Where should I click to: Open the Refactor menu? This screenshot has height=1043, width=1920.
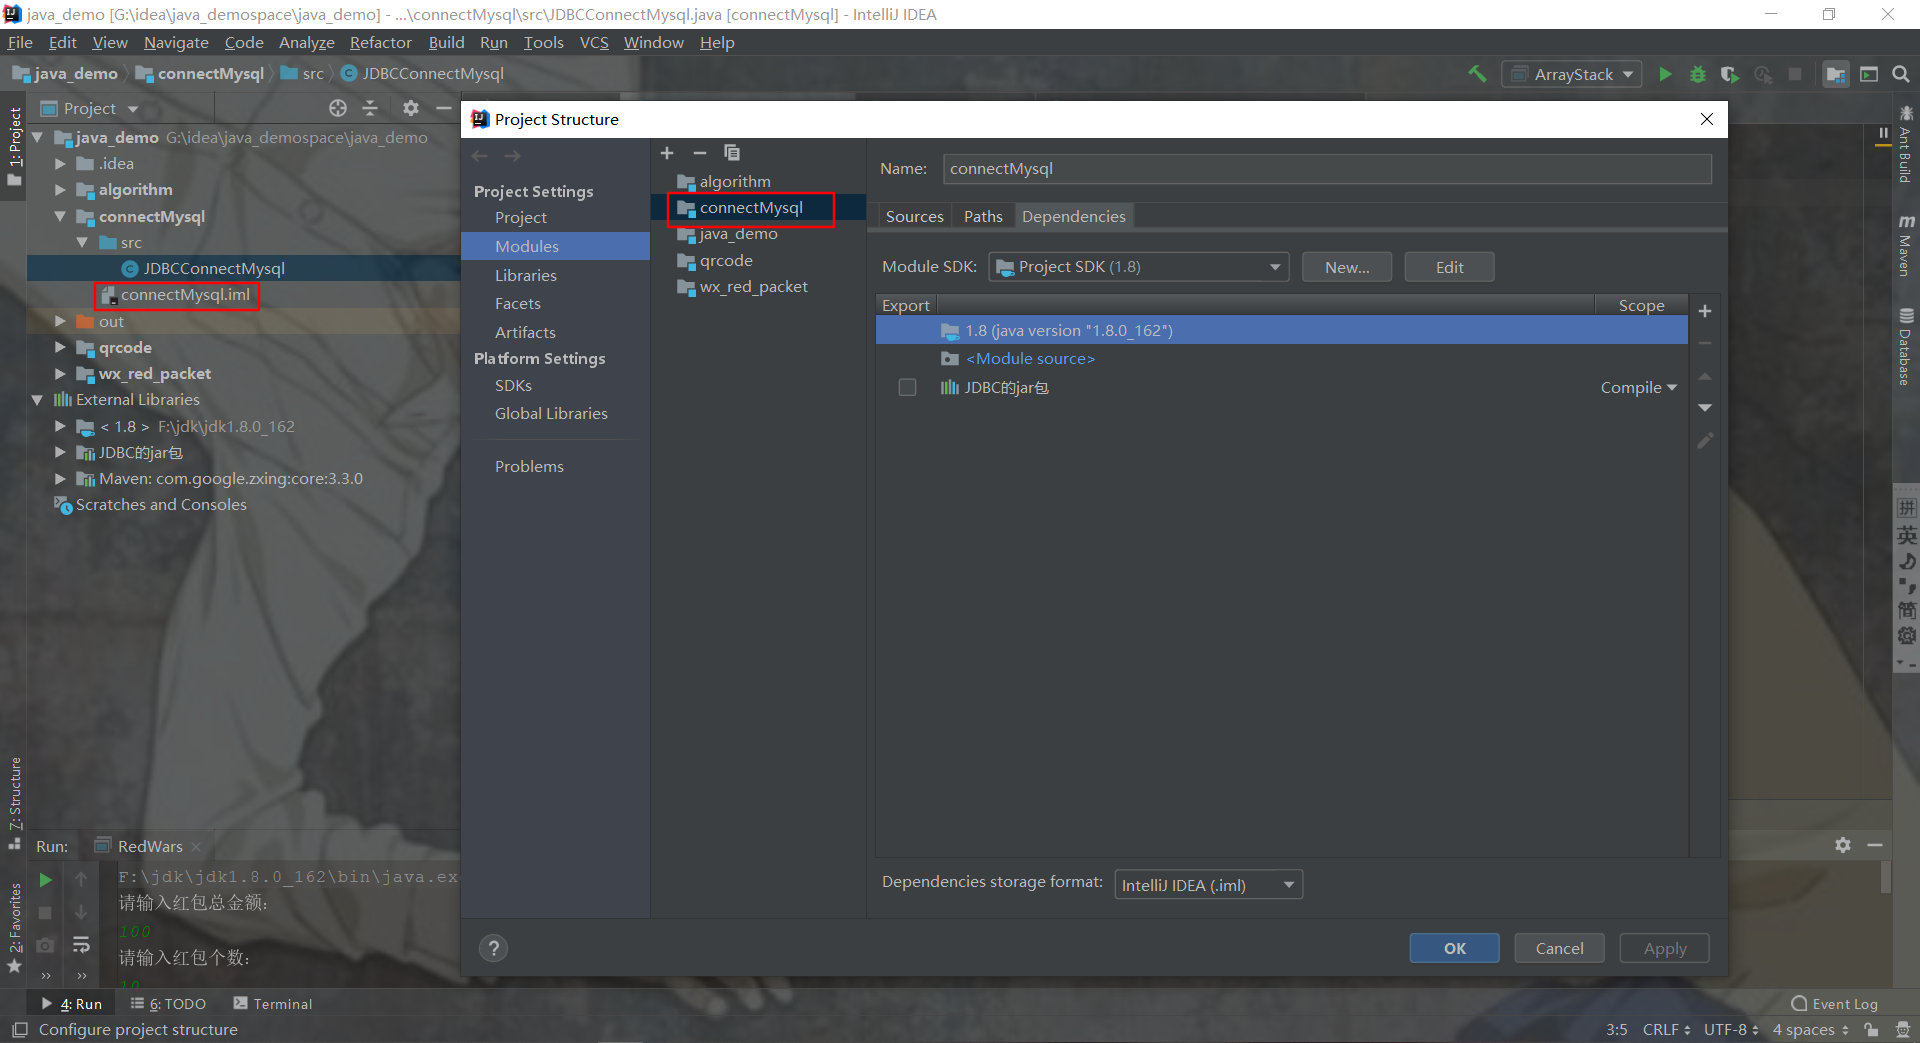pyautogui.click(x=380, y=42)
